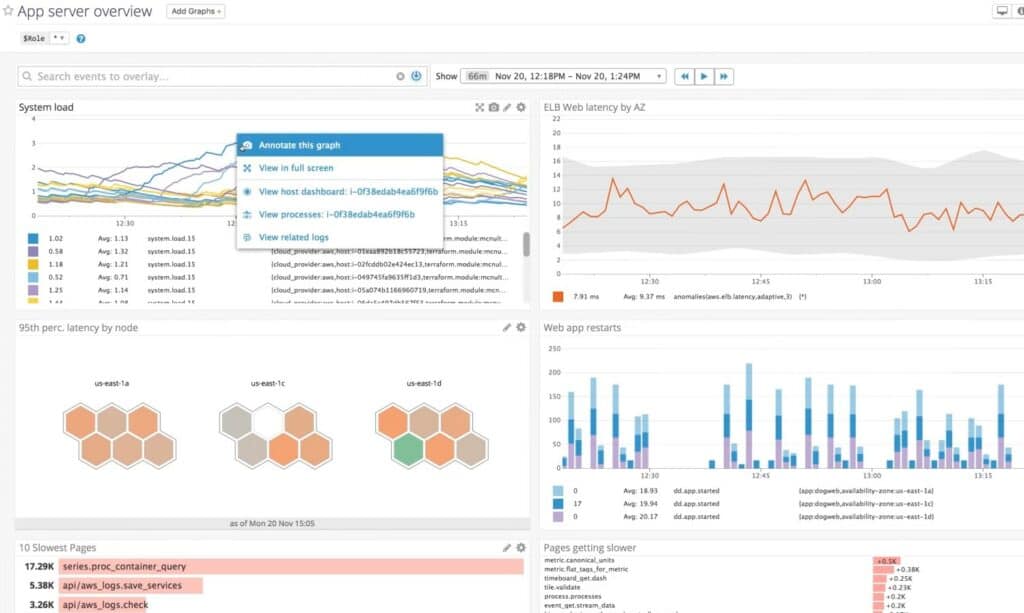Screen dimensions: 1024x613
Task: Click Annotate this graph in the popup
Action: click(297, 144)
